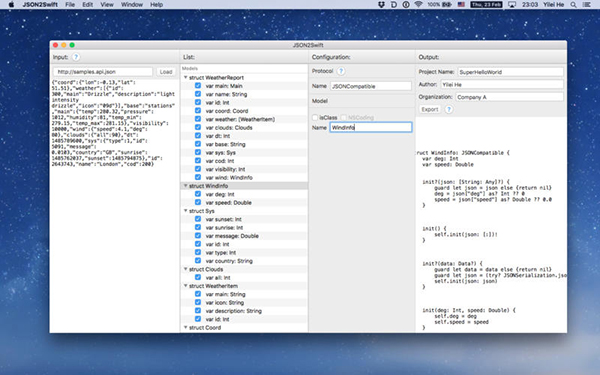Toggle var wind: WindInfo checkbox
The width and height of the screenshot is (600, 375).
point(198,177)
